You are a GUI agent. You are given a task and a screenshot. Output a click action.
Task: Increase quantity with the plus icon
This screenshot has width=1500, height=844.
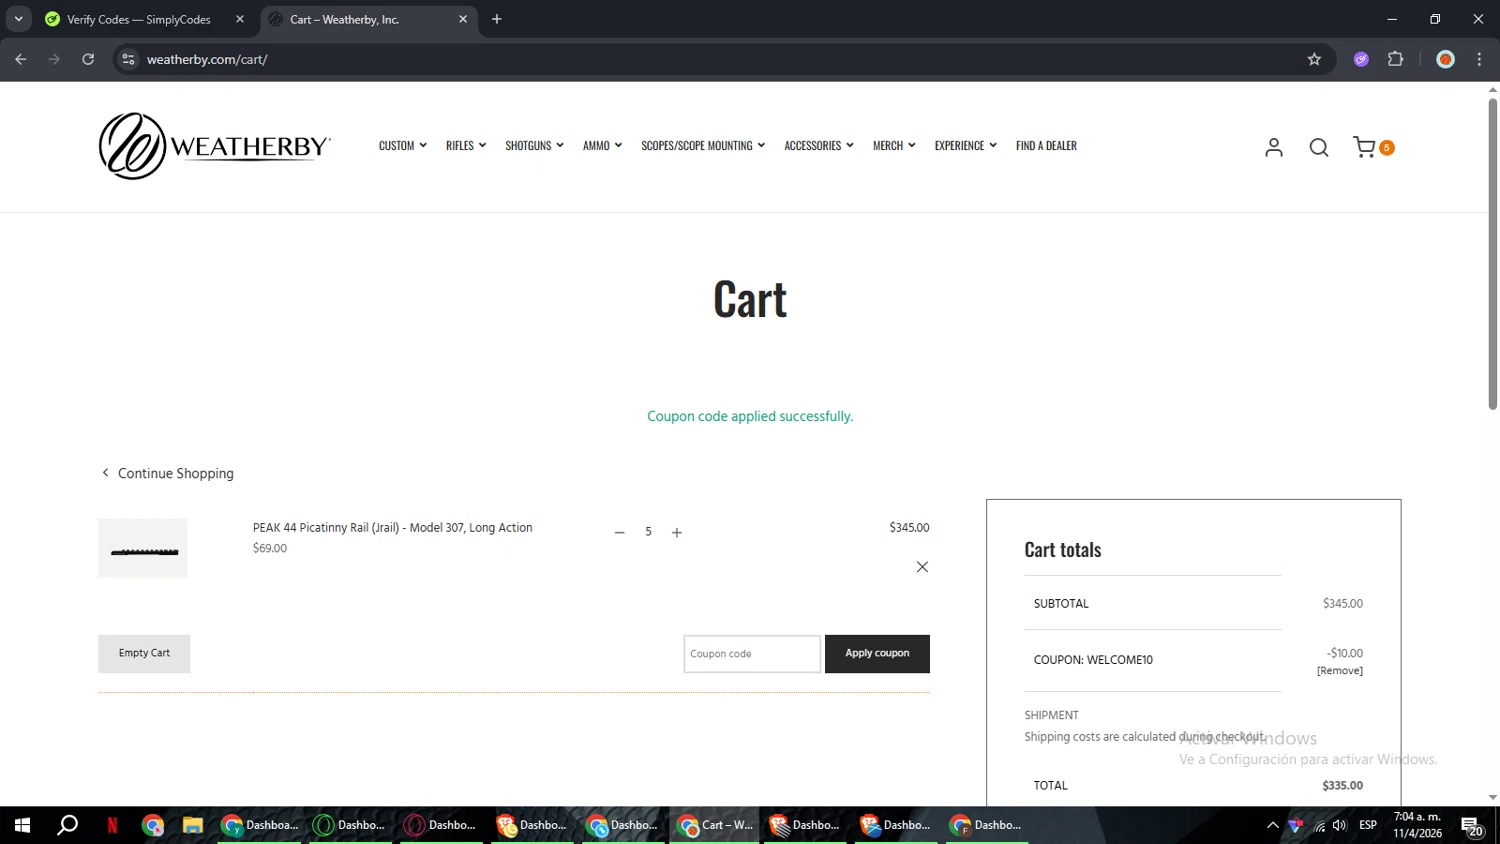[x=677, y=532]
